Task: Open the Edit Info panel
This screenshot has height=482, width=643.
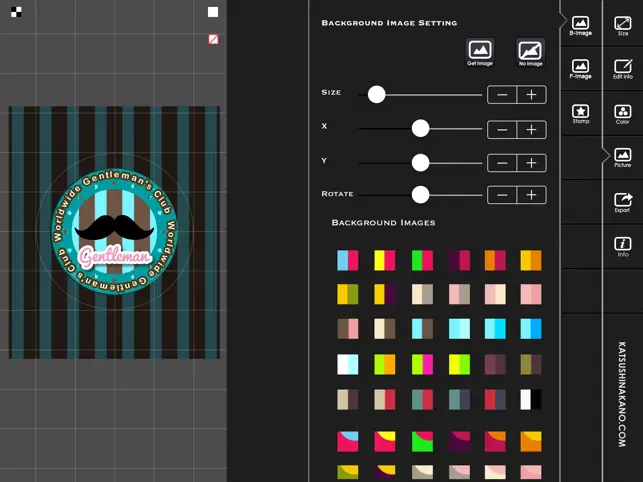Action: click(x=622, y=69)
